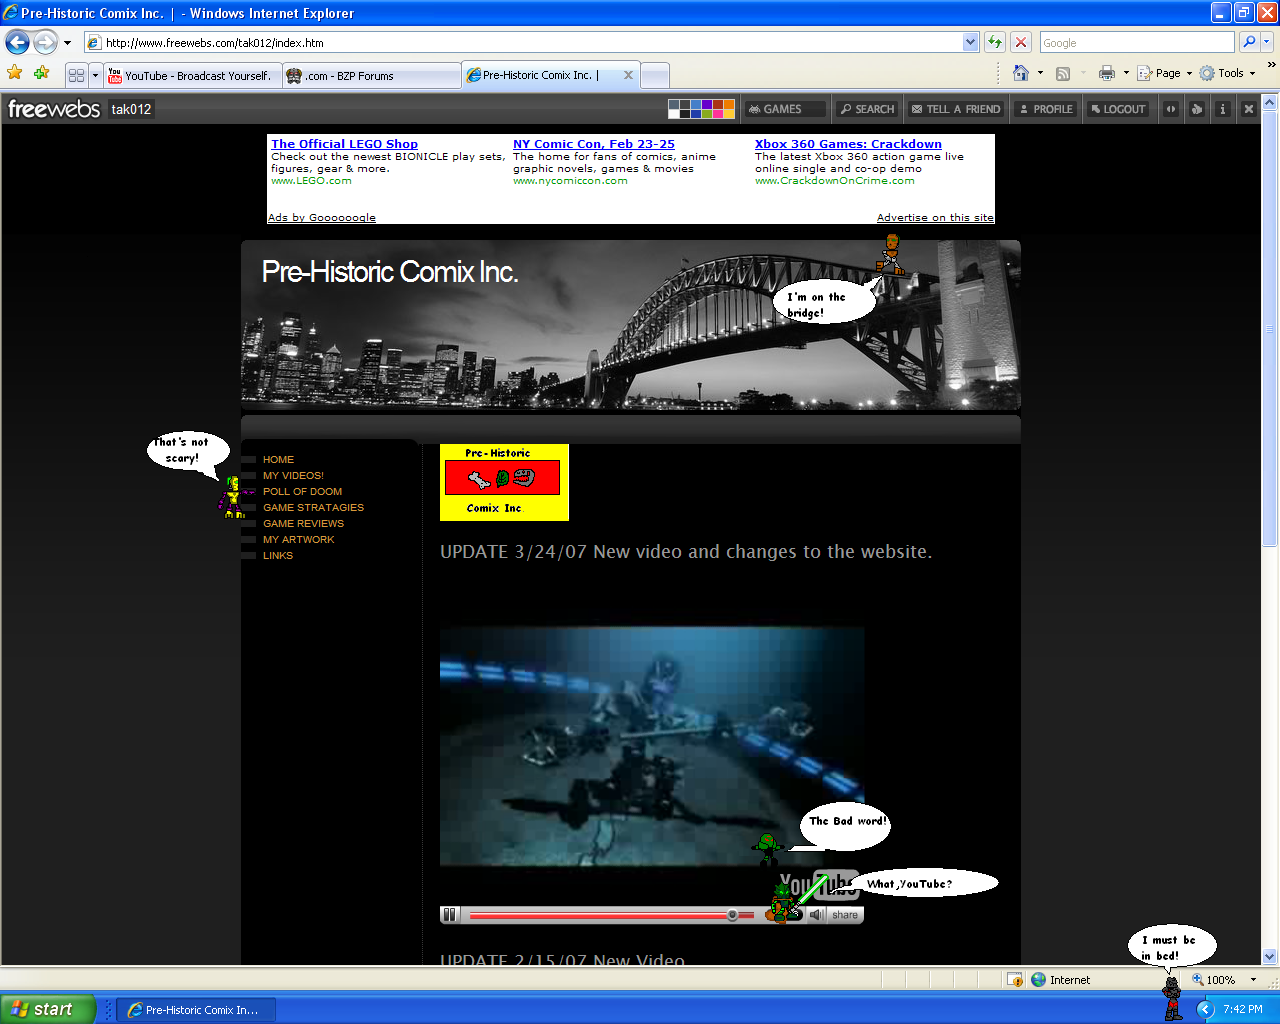Screen dimensions: 1280x1024
Task: Click the RSS feeds icon
Action: (x=1063, y=73)
